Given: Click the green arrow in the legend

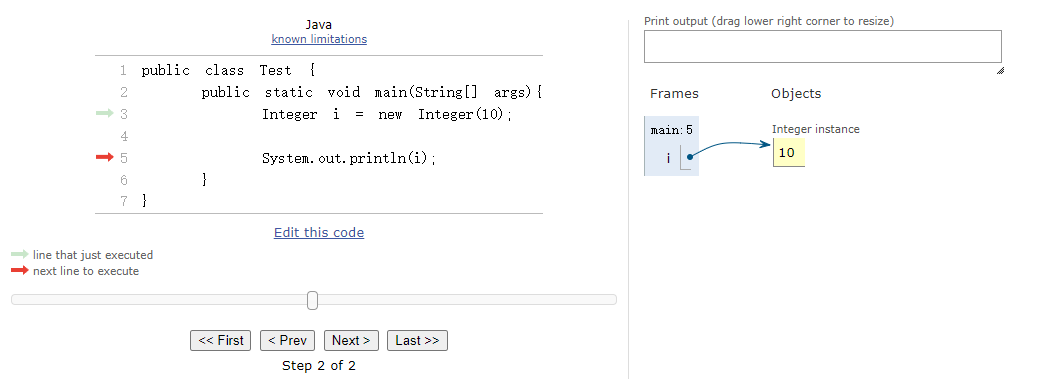Looking at the screenshot, I should pos(20,255).
